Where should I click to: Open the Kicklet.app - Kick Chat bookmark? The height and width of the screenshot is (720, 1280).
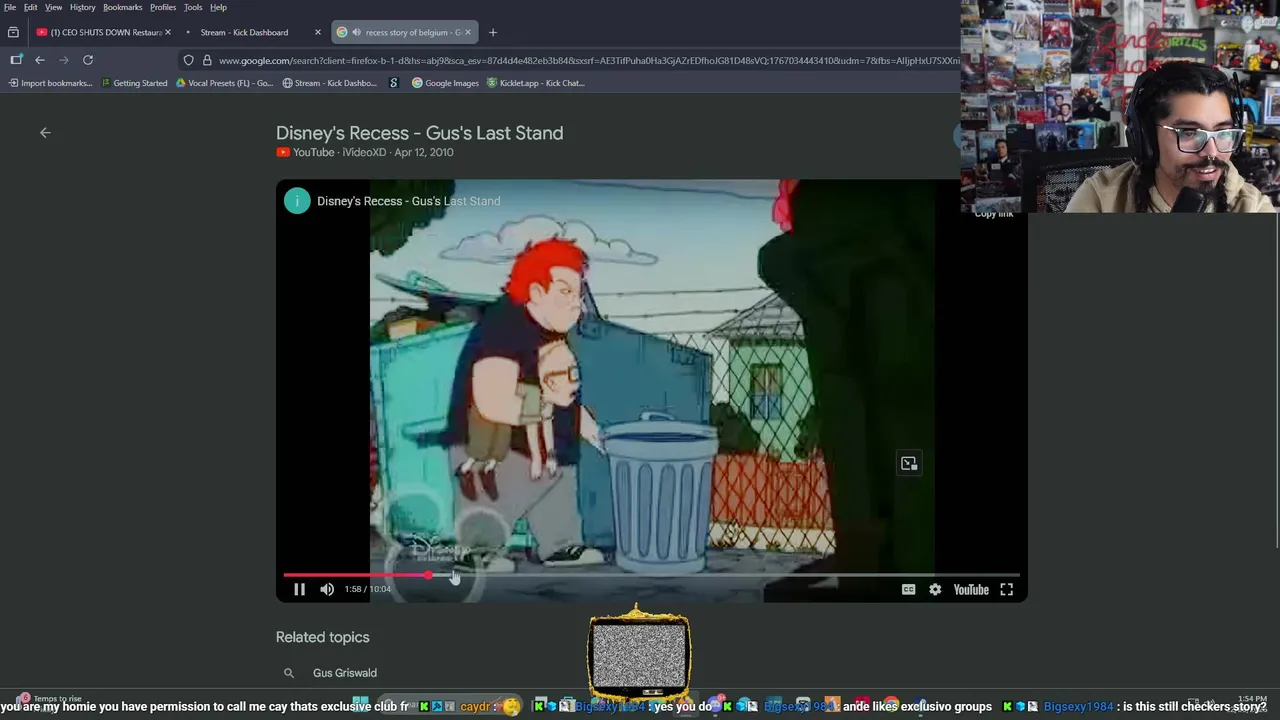pos(535,83)
